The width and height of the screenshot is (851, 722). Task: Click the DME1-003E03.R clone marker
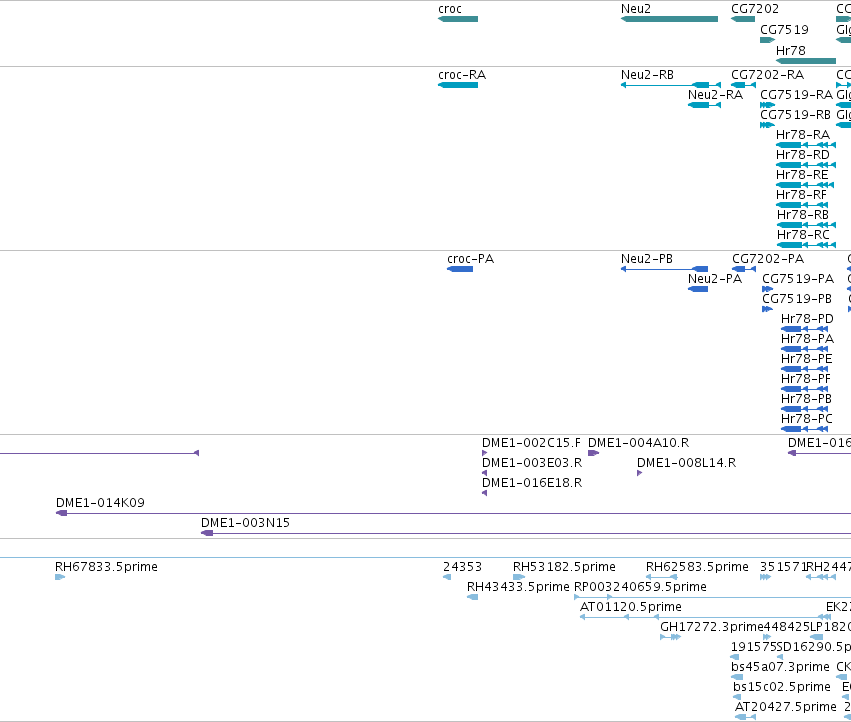[x=485, y=473]
